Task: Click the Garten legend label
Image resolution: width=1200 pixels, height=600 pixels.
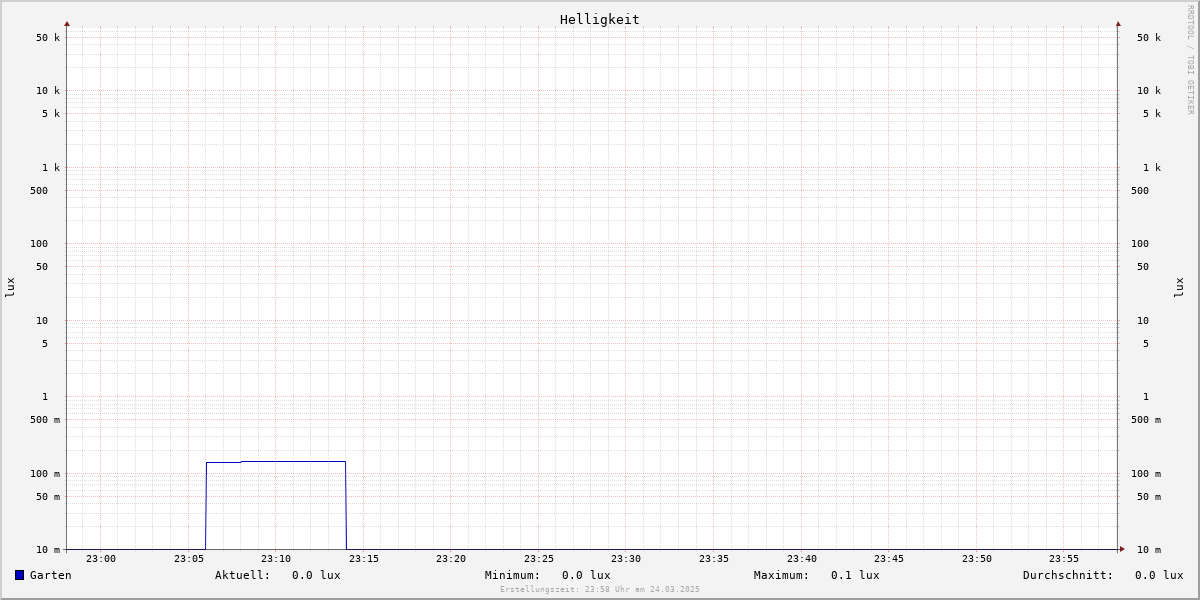Action: [50, 575]
